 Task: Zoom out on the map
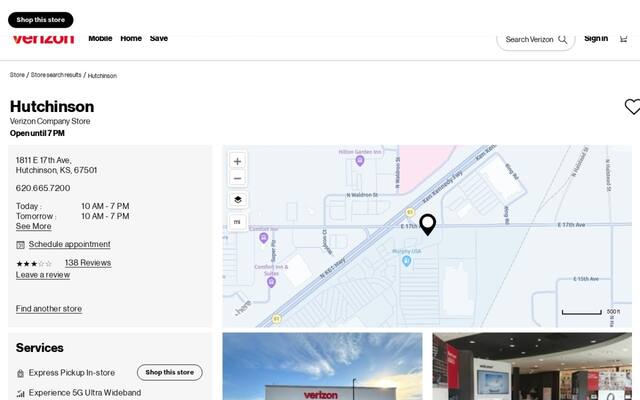[x=237, y=178]
